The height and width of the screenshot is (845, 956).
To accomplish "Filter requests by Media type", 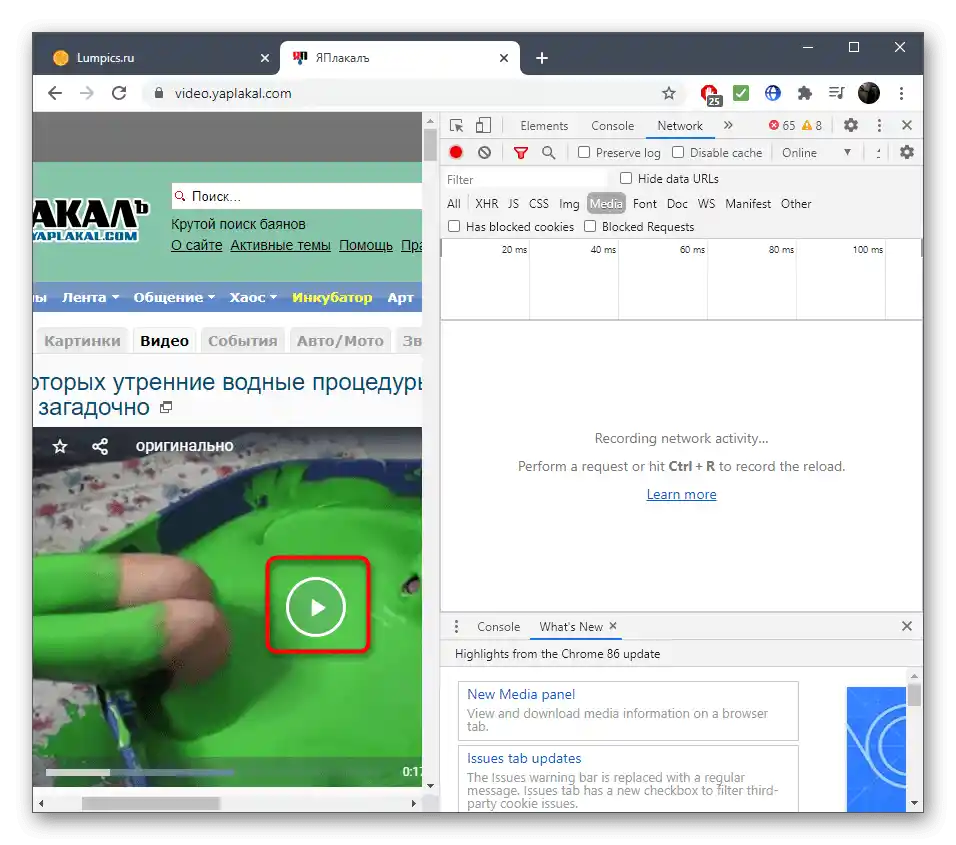I will (x=606, y=204).
